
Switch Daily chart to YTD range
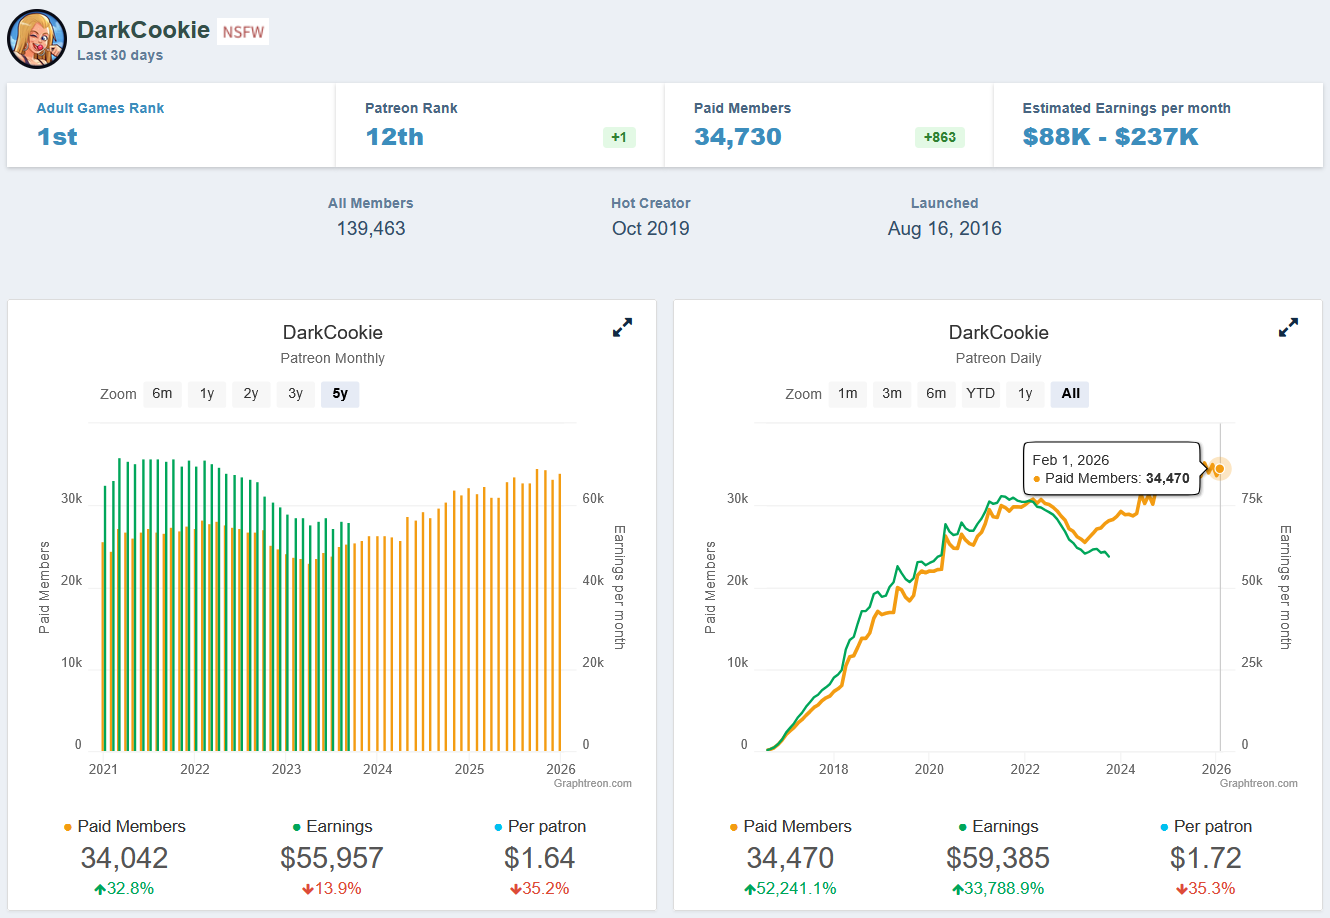(x=980, y=394)
